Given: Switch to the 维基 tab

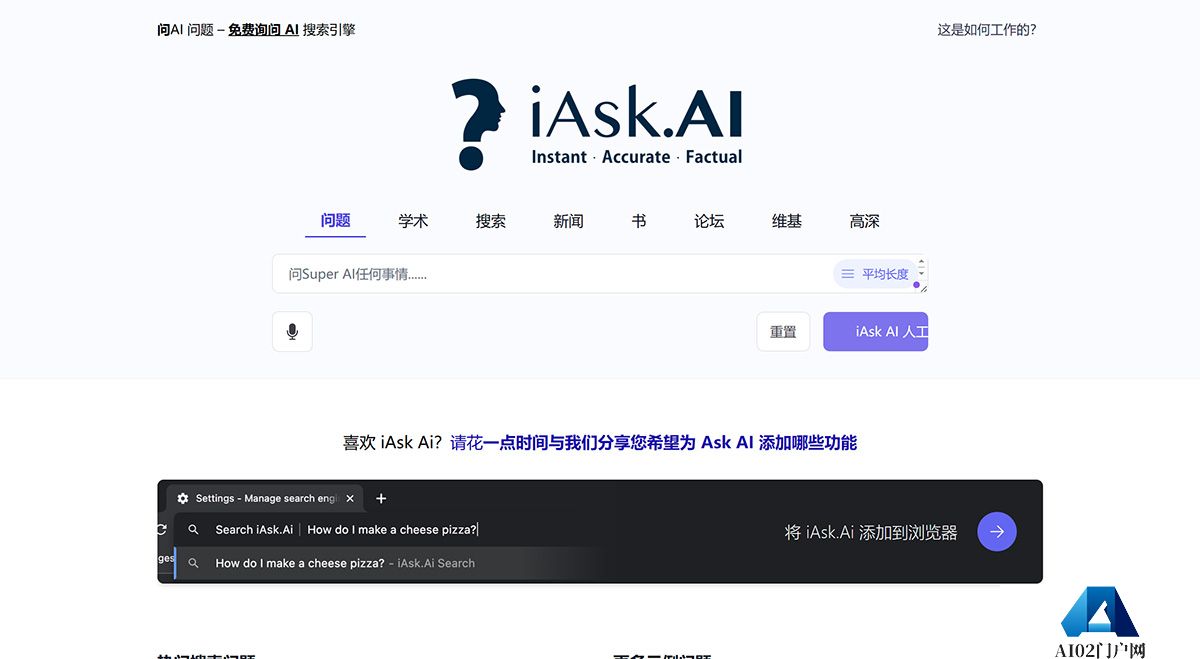Looking at the screenshot, I should [787, 221].
